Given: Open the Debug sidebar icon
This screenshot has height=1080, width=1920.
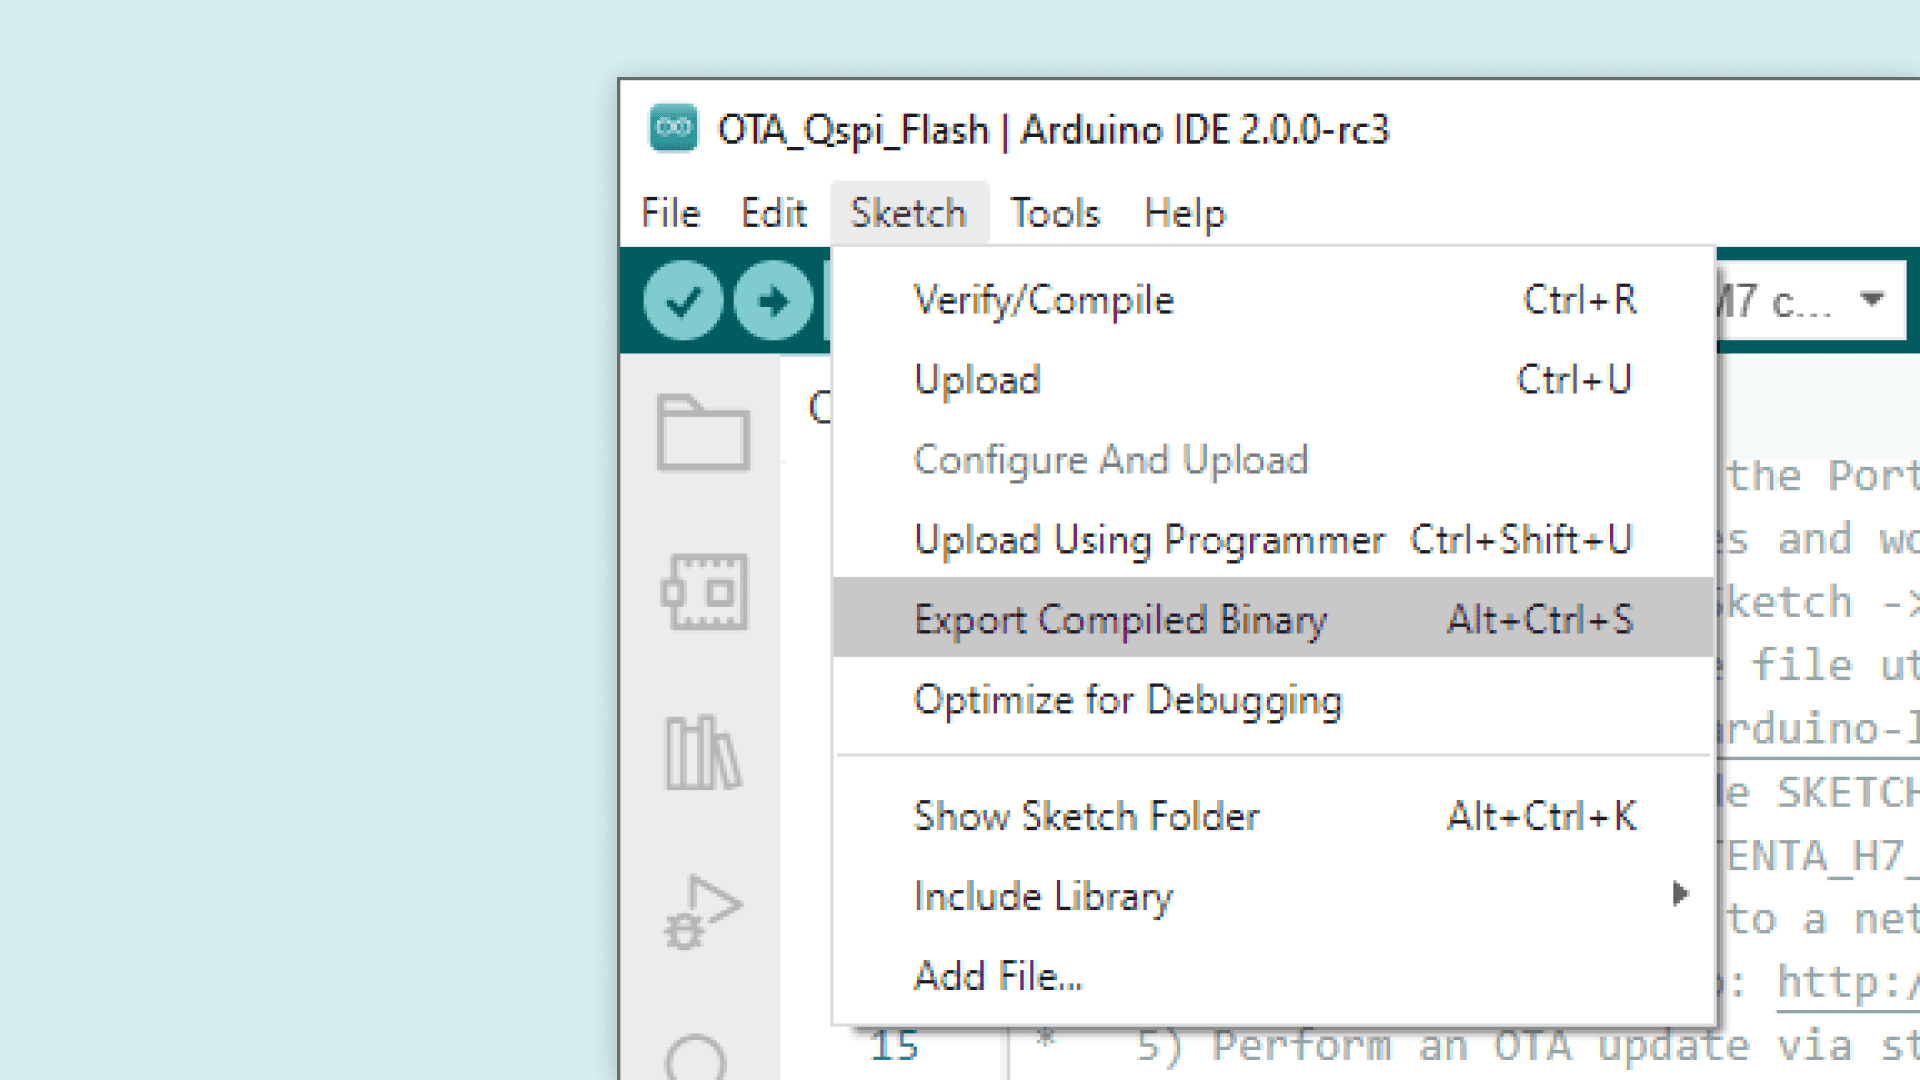Looking at the screenshot, I should click(x=703, y=912).
